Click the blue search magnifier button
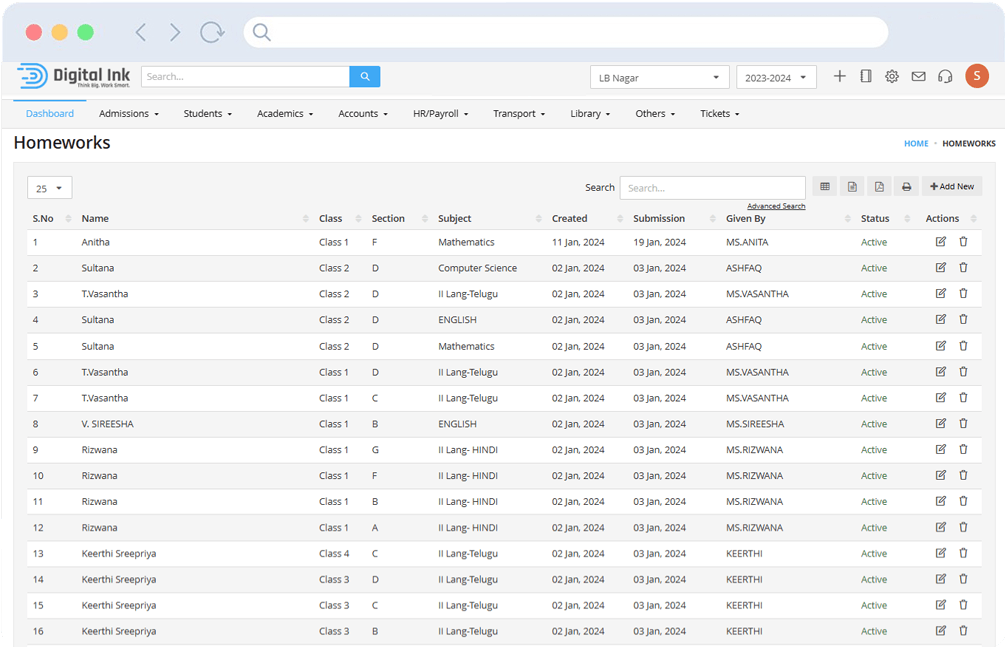This screenshot has height=647, width=1005. pyautogui.click(x=364, y=76)
